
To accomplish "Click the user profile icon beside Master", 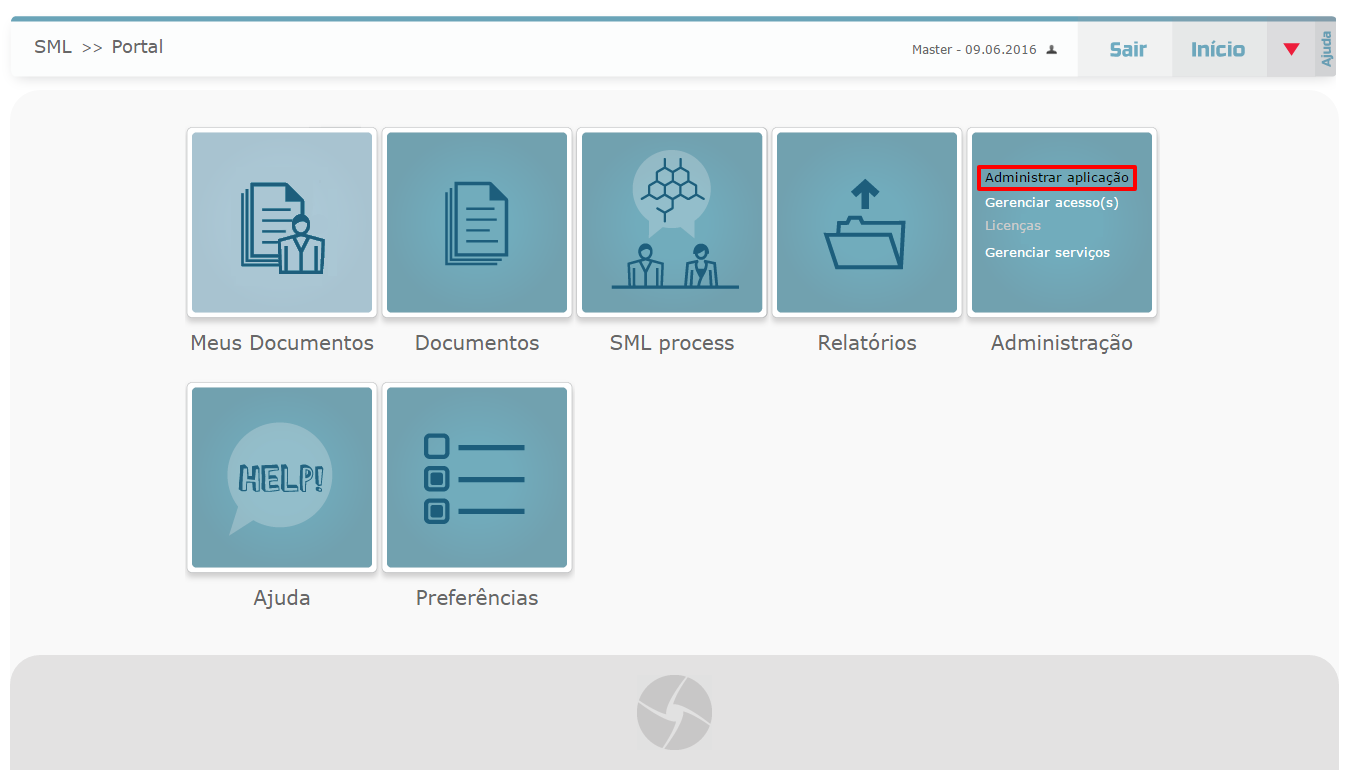I will click(1051, 48).
